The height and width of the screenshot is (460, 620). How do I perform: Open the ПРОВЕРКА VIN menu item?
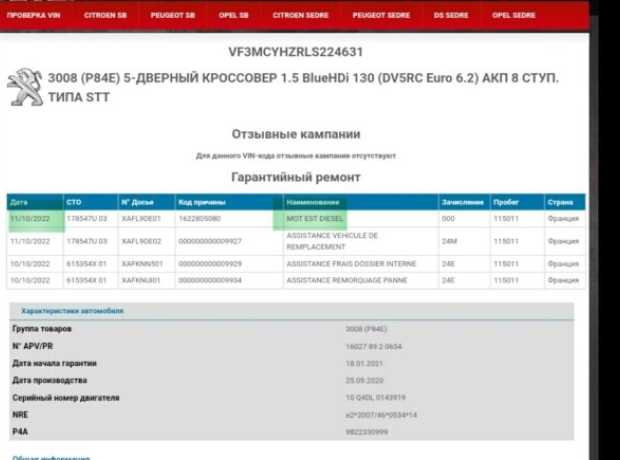pyautogui.click(x=34, y=15)
